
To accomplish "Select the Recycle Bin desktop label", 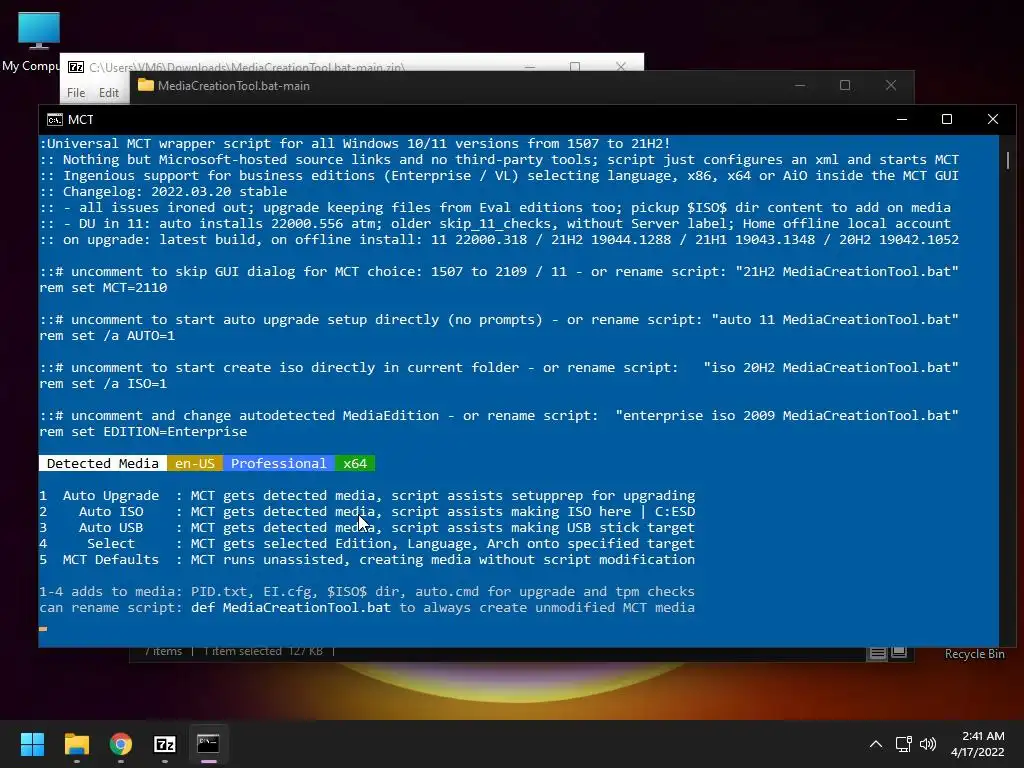I will [974, 654].
